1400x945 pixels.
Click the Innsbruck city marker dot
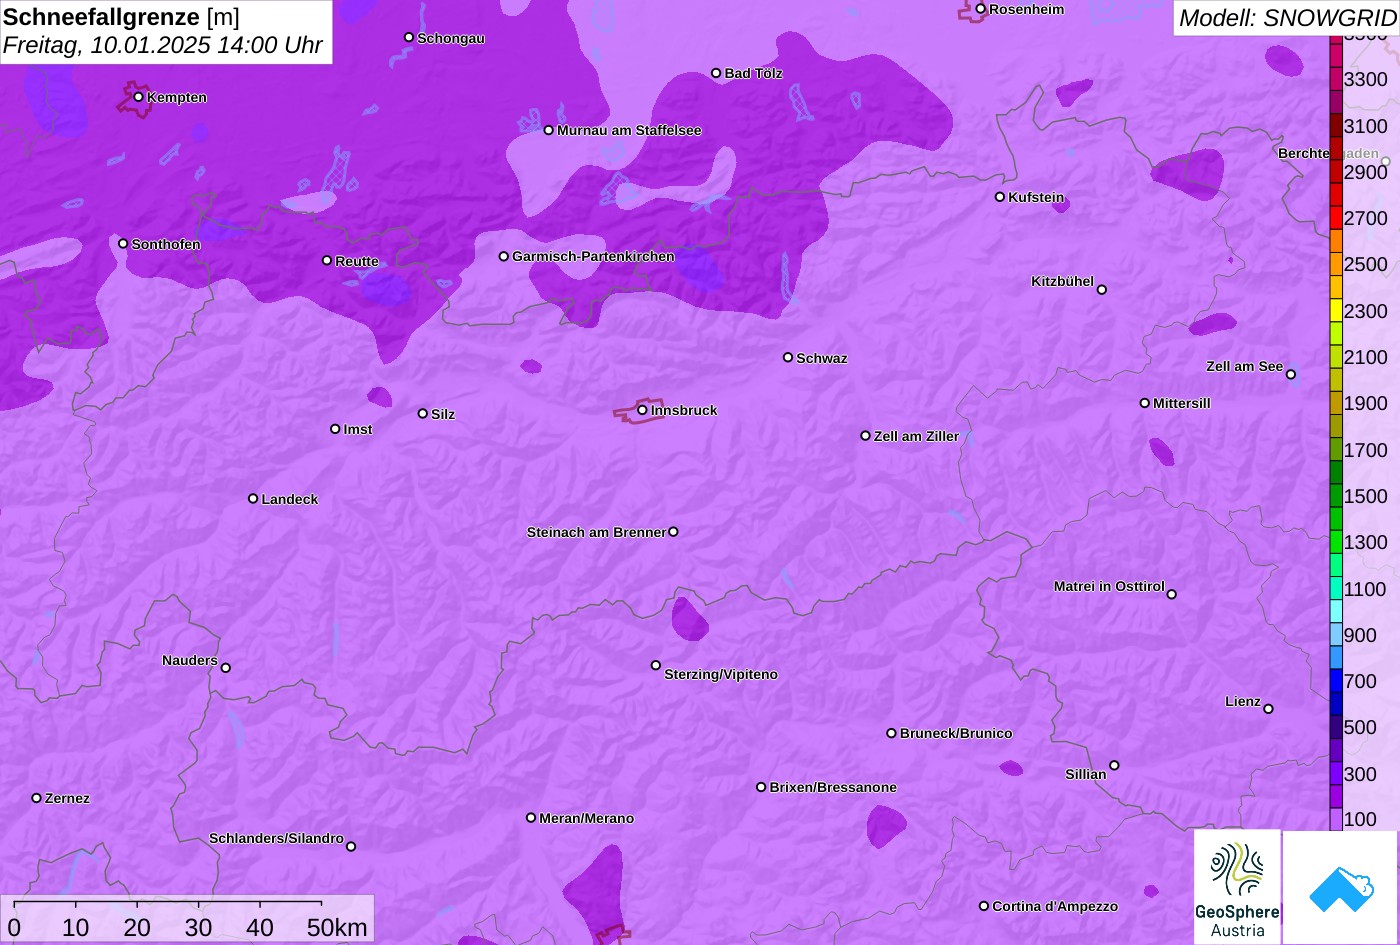[642, 410]
